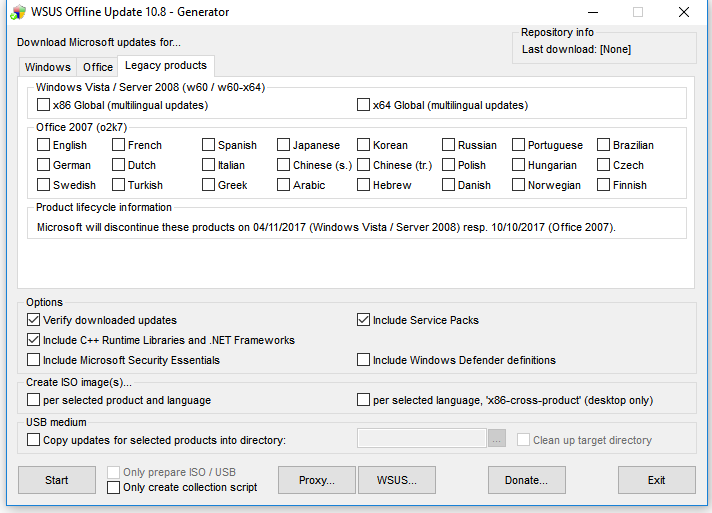Check the Finnish checkbox
The height and width of the screenshot is (513, 712).
pos(603,185)
